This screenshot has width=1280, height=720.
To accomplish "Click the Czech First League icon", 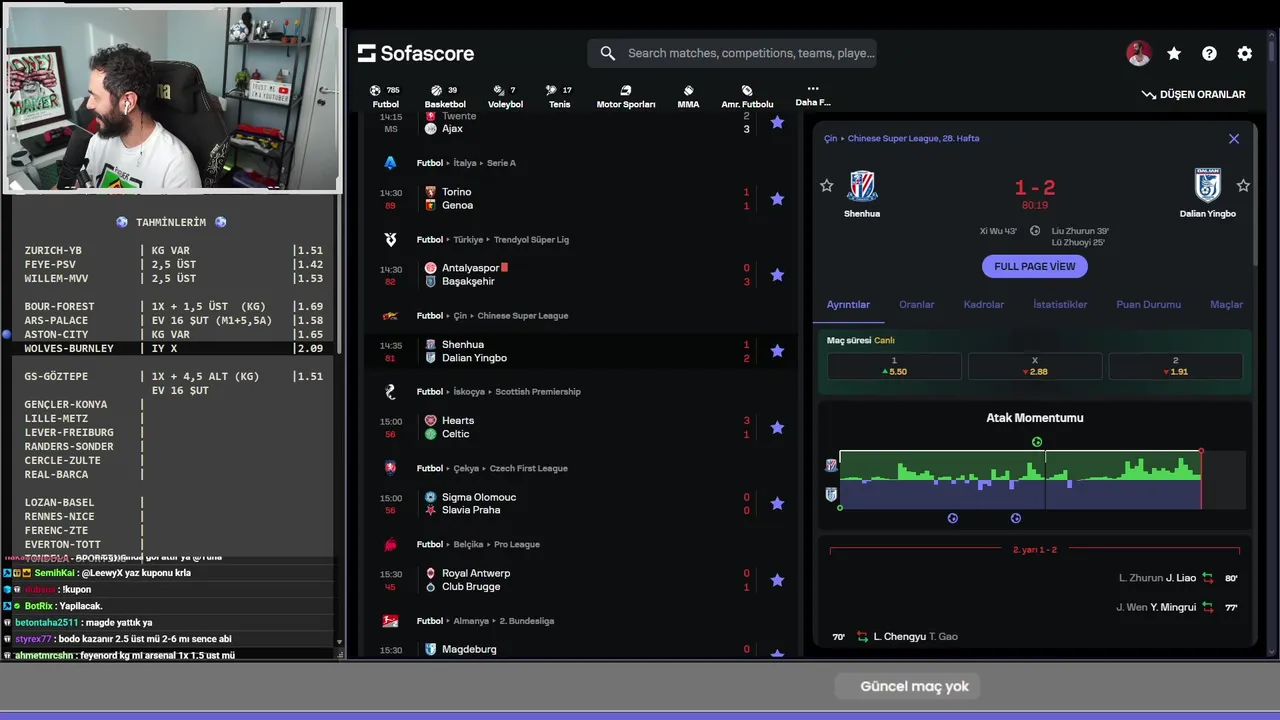I will point(390,468).
